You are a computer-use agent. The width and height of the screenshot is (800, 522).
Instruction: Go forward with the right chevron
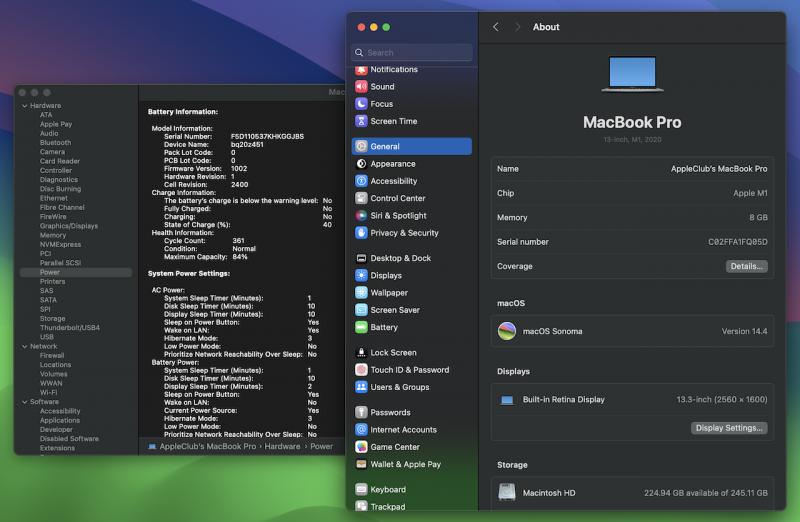pos(517,27)
